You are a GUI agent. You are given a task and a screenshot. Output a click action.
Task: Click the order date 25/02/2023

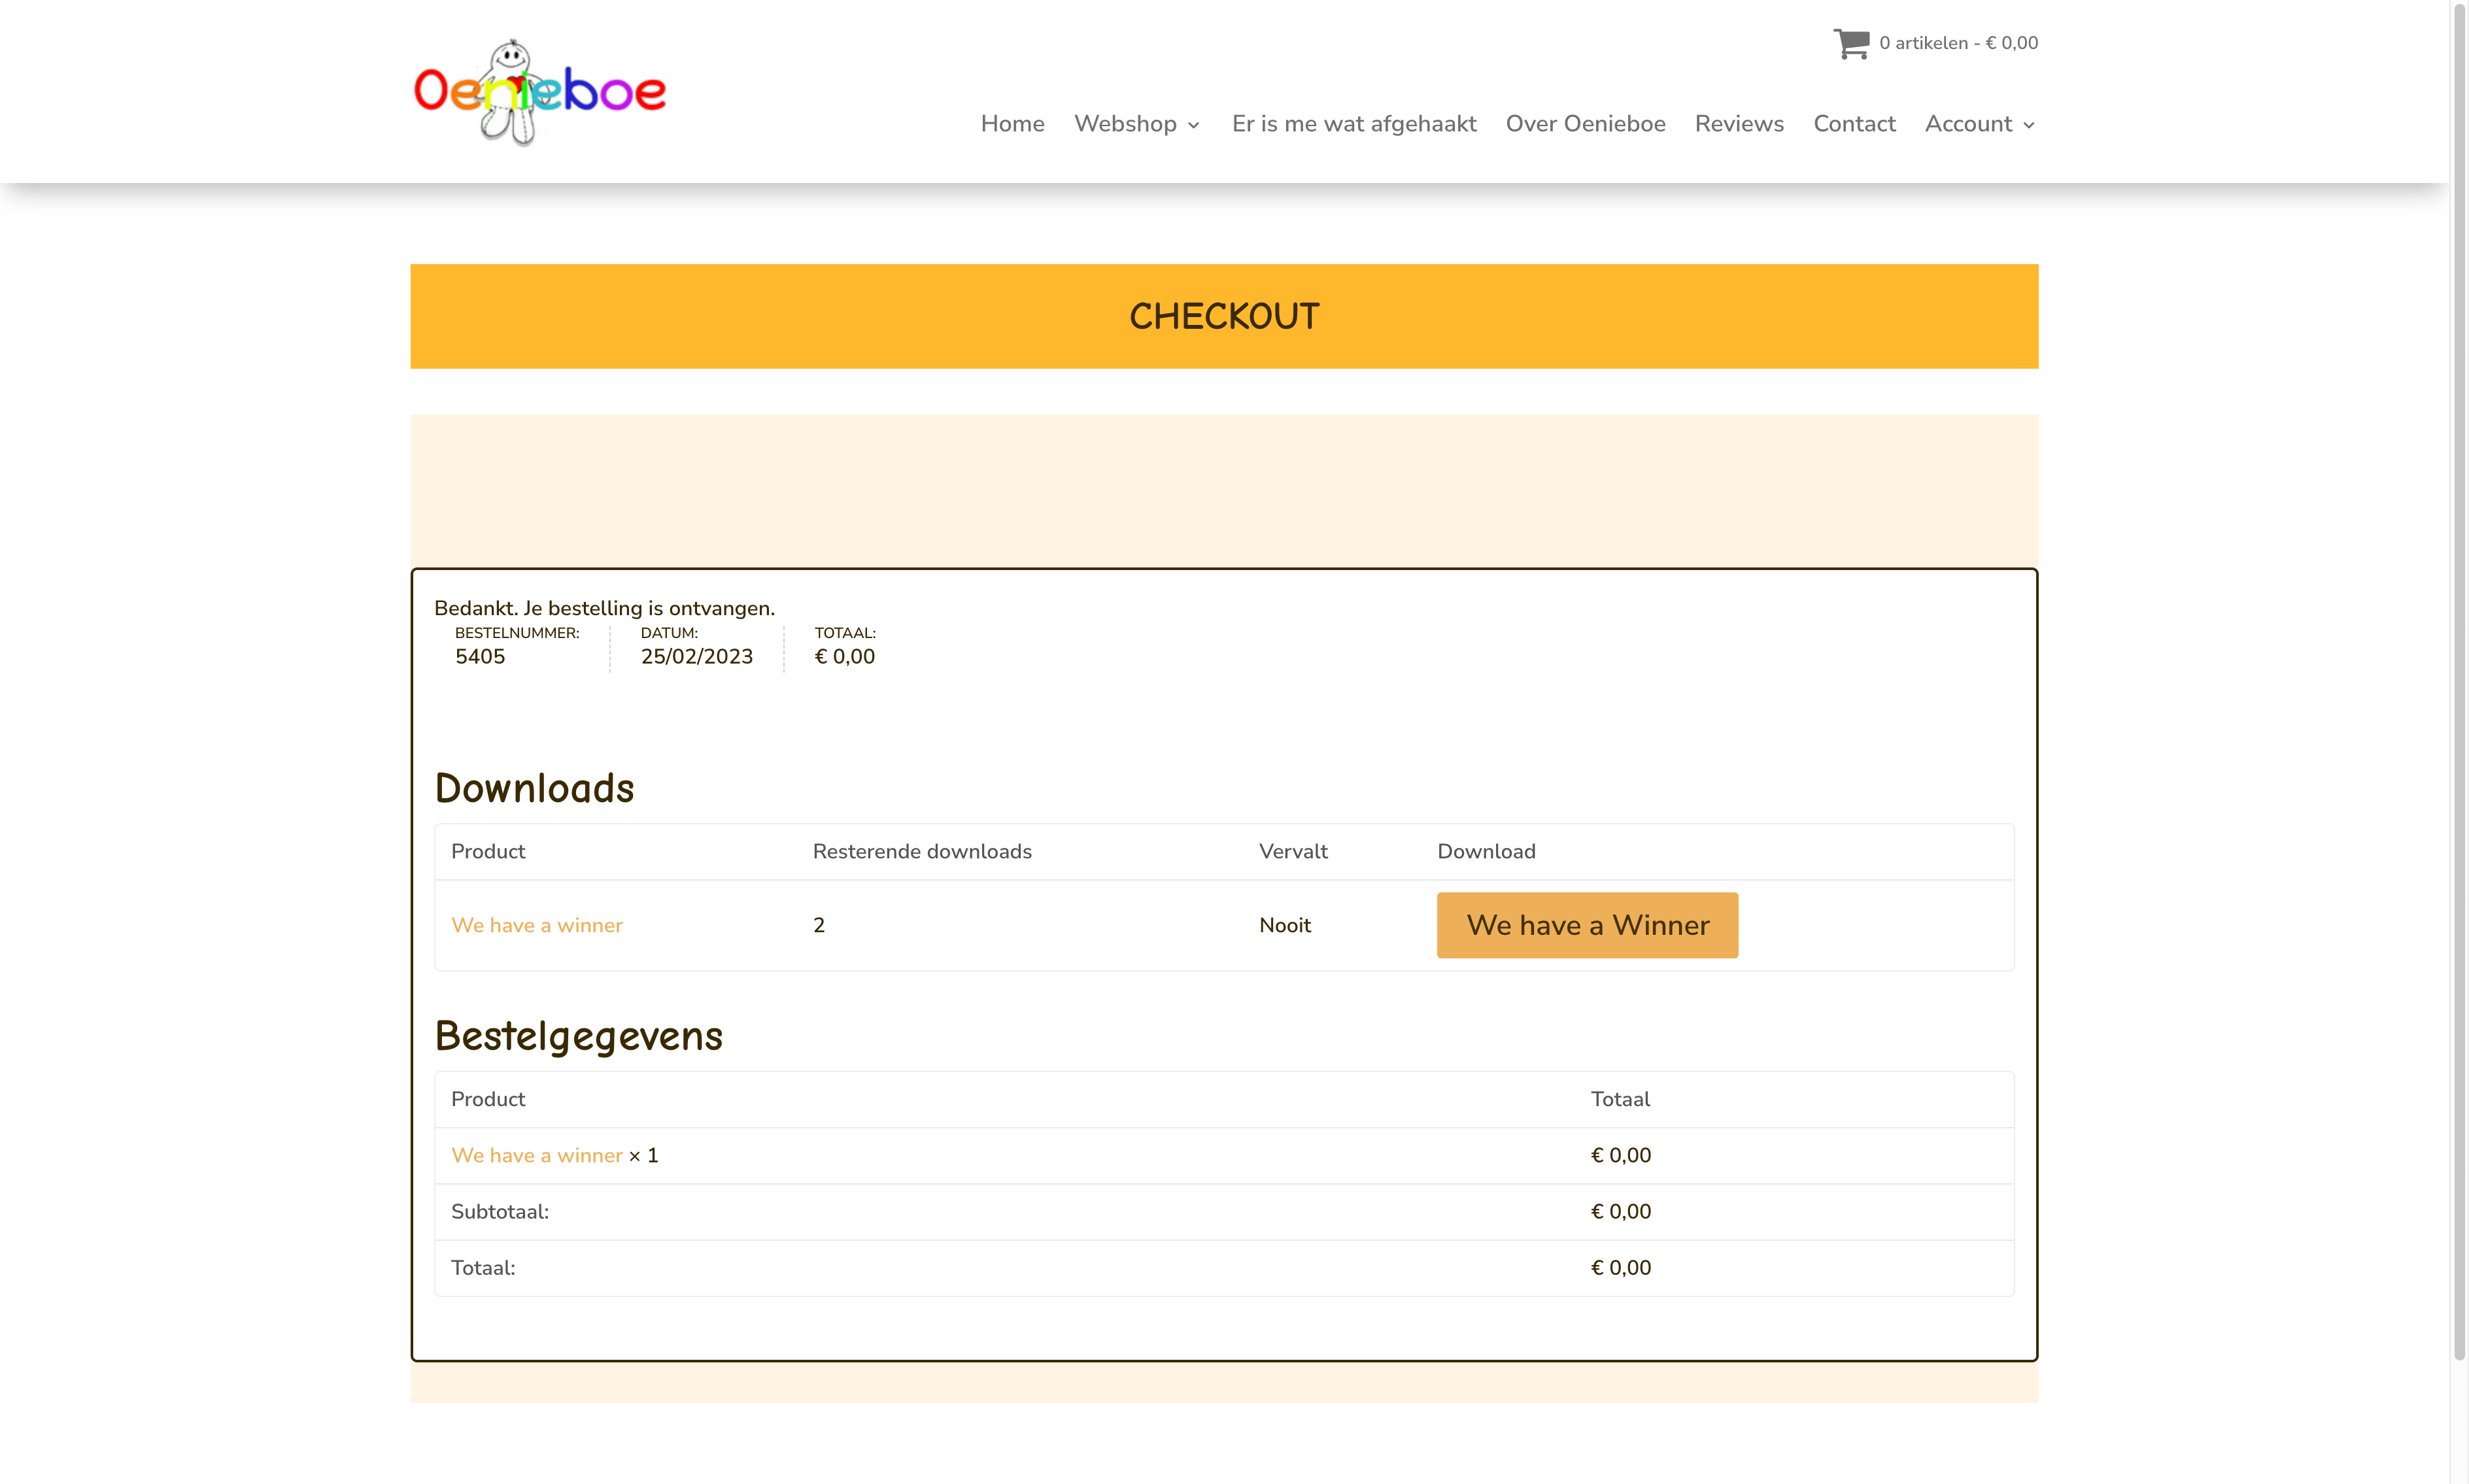click(696, 656)
